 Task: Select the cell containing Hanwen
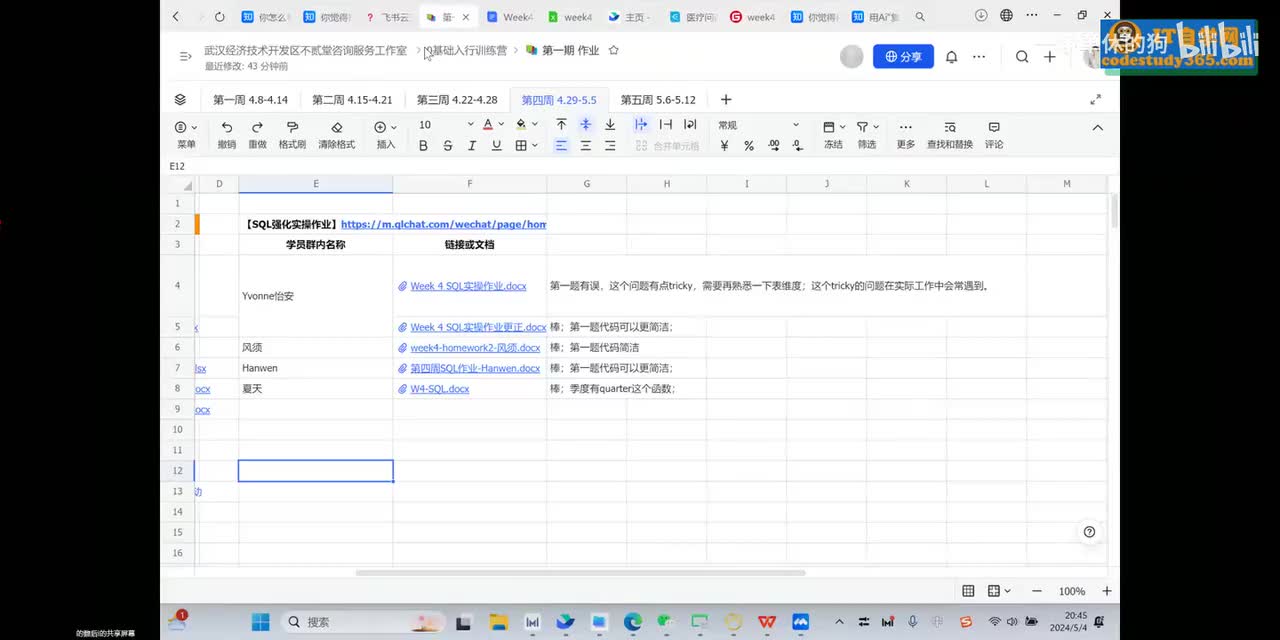pos(316,368)
